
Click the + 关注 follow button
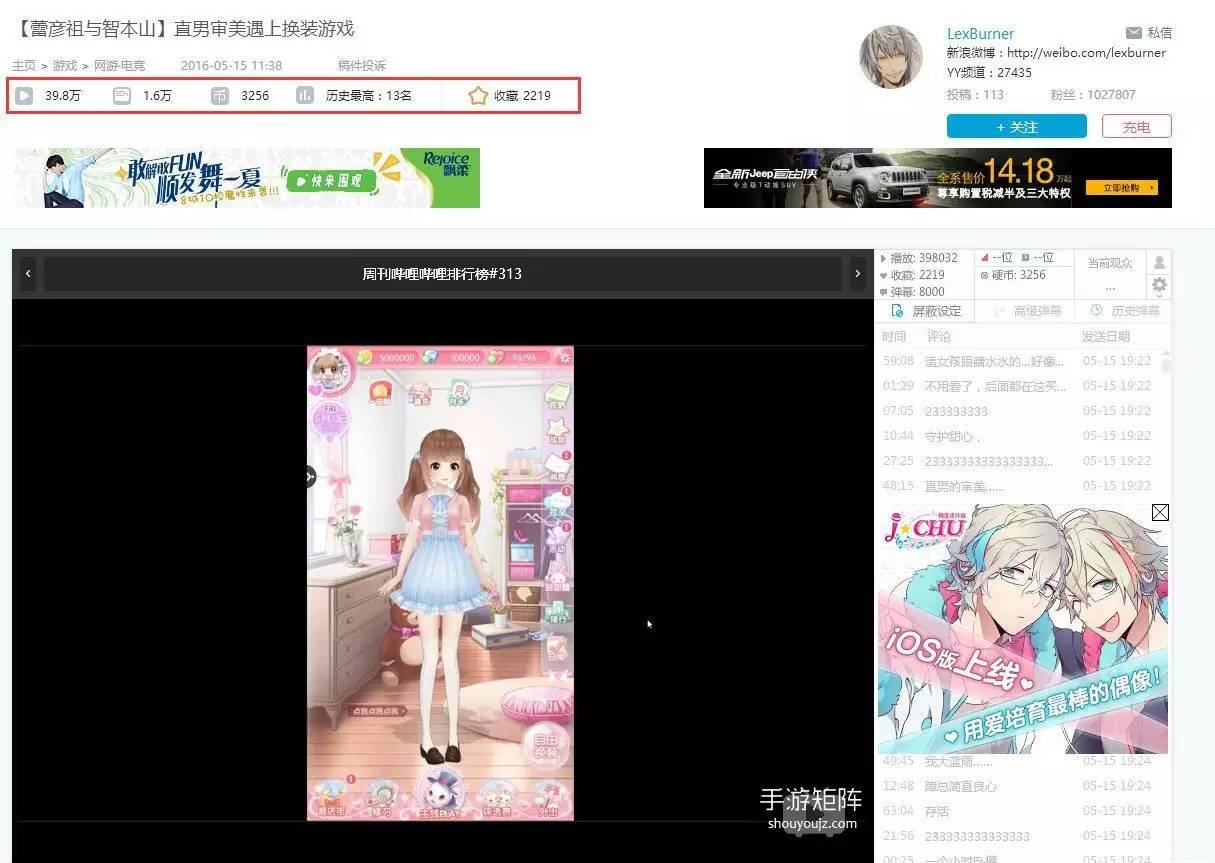pyautogui.click(x=1016, y=127)
